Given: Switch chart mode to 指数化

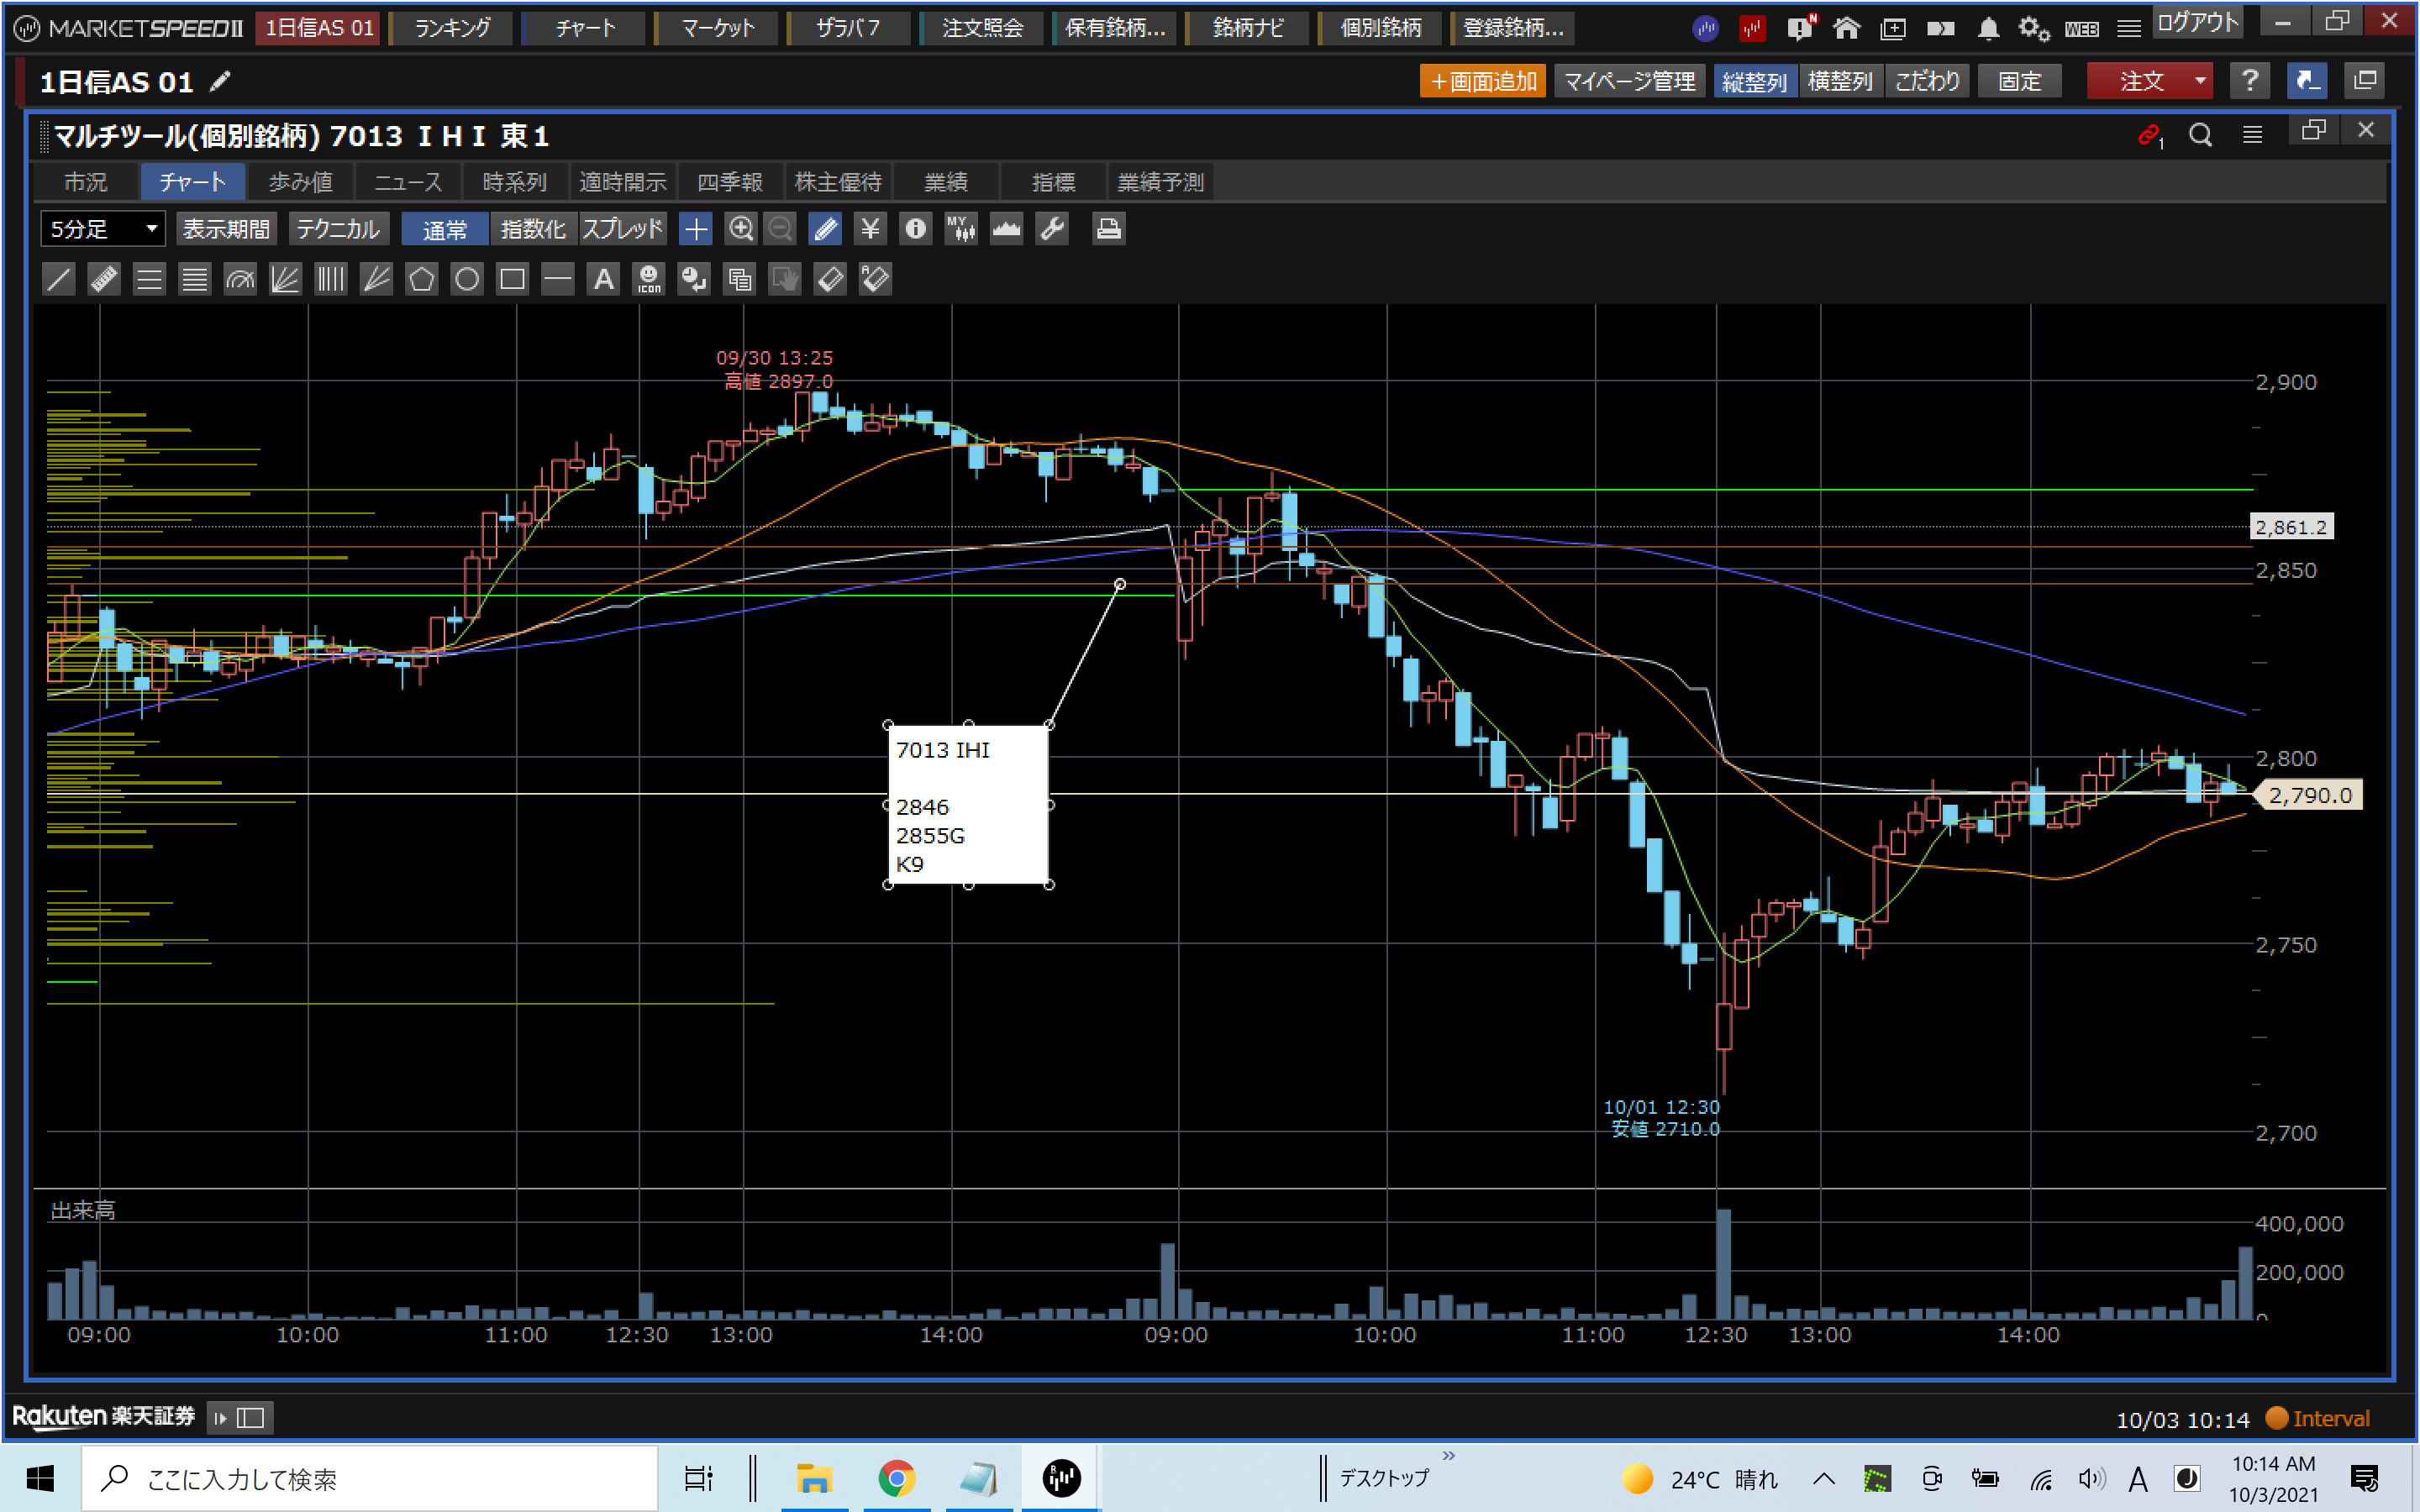Looking at the screenshot, I should coord(533,229).
